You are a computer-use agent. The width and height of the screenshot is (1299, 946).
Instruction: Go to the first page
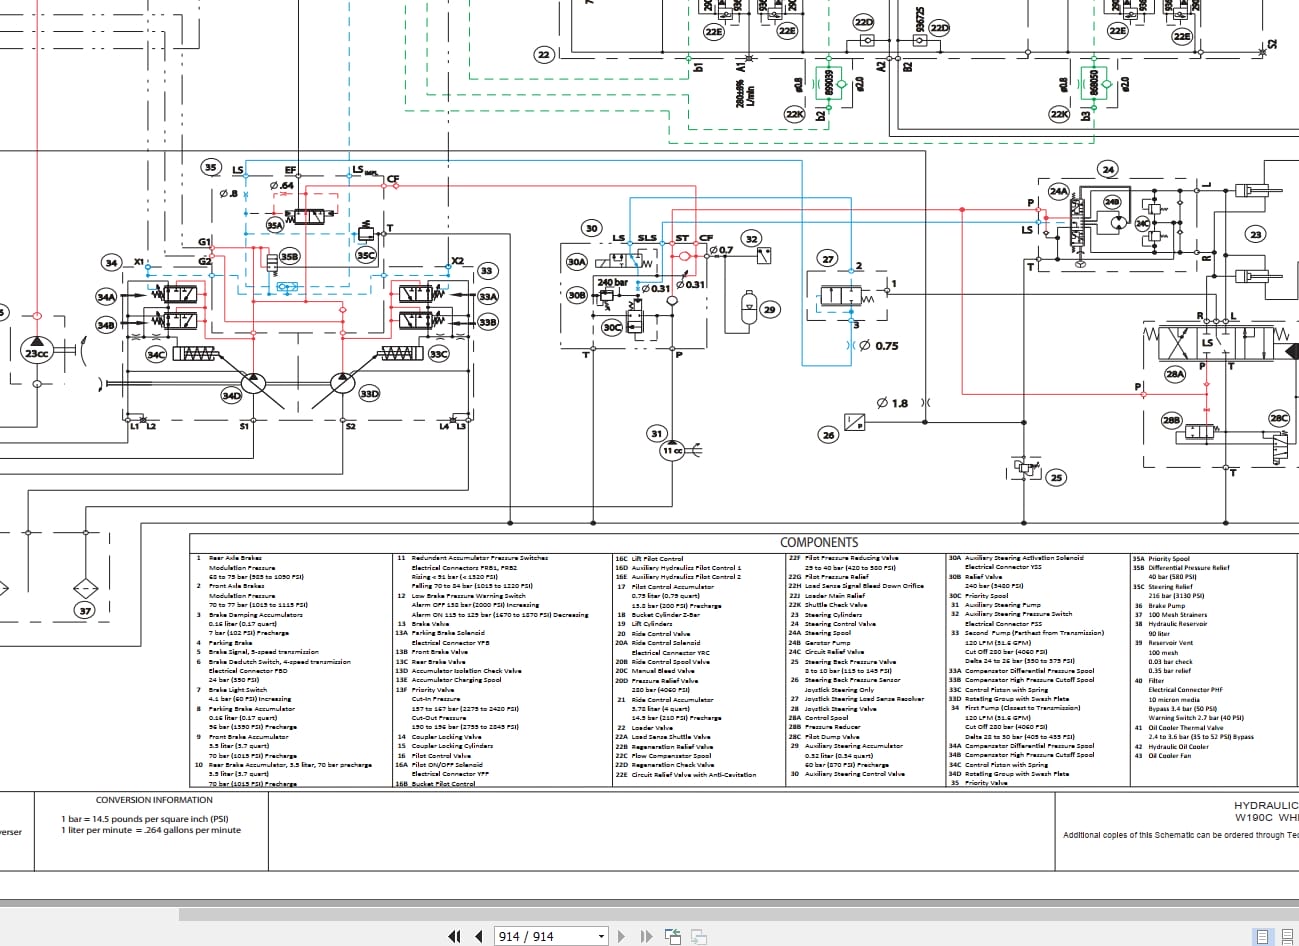[x=454, y=936]
